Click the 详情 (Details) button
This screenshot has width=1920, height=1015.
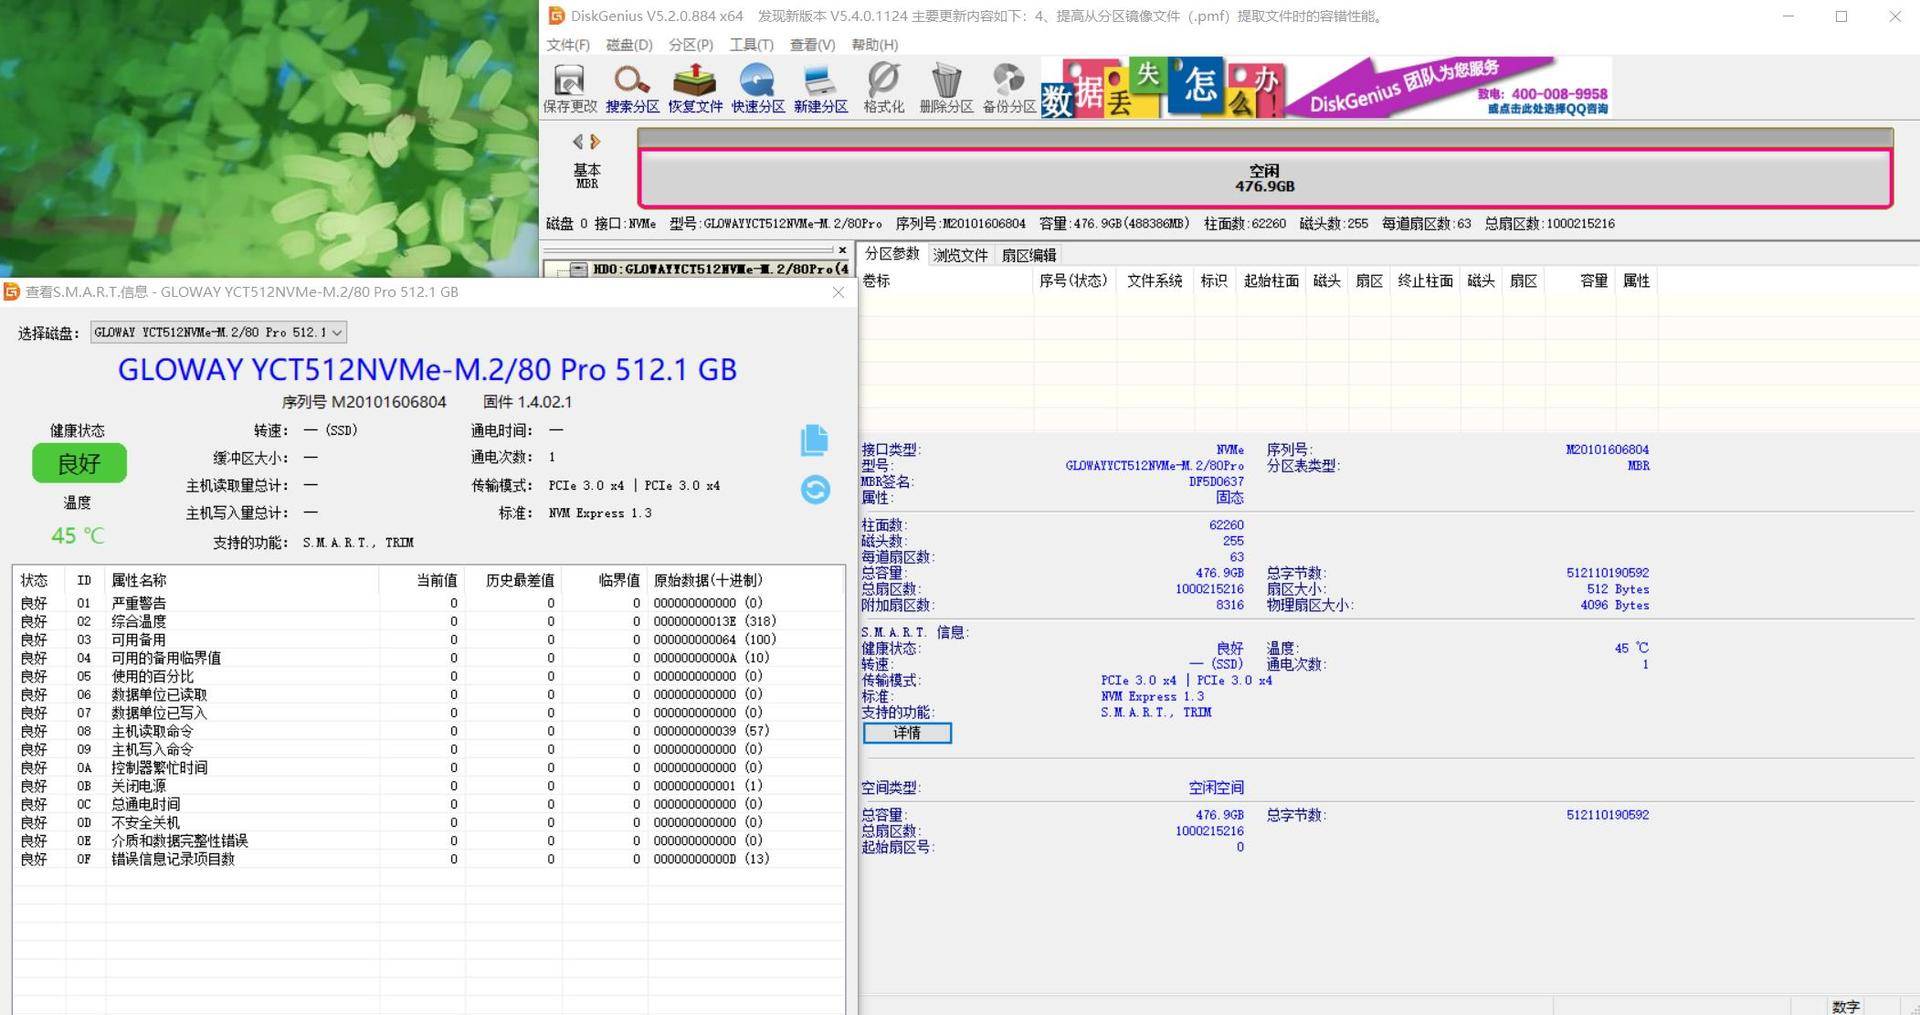click(x=907, y=733)
